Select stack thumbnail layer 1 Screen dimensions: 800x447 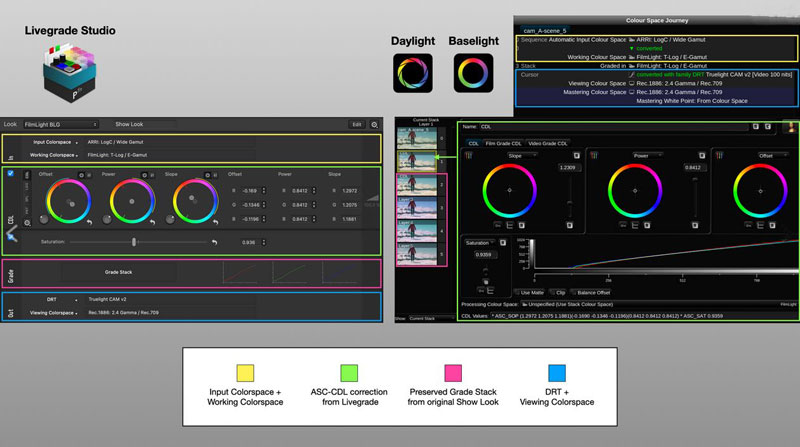click(x=417, y=161)
